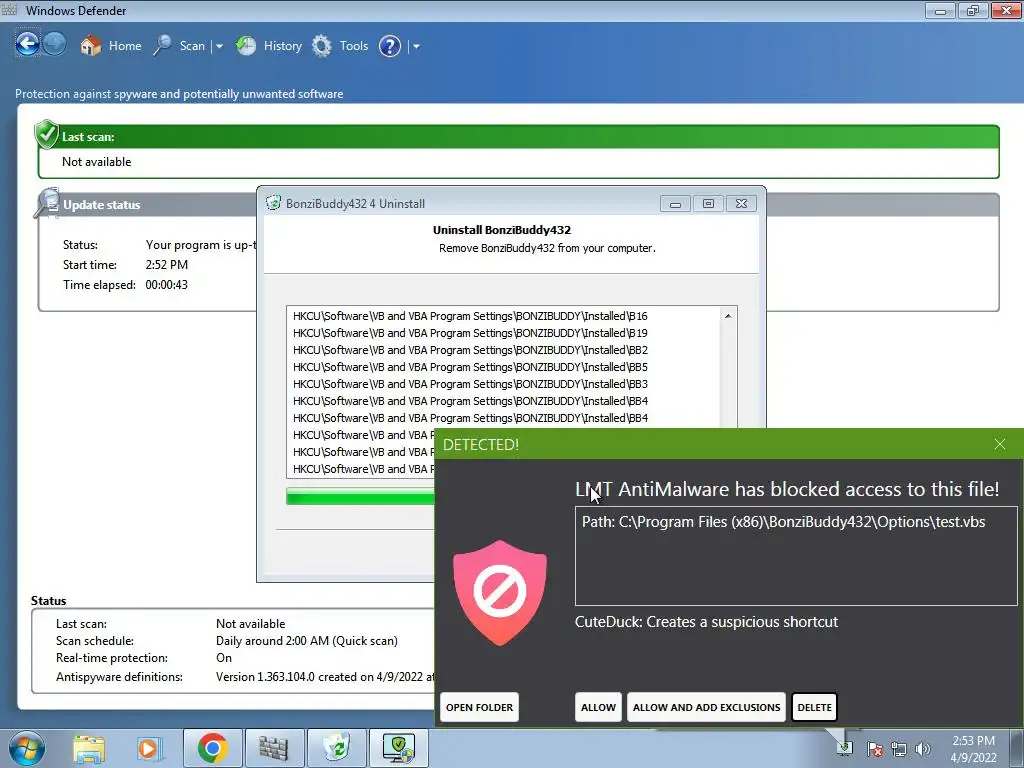The width and height of the screenshot is (1024, 768).
Task: Open Tools via the gear icon
Action: 321,46
